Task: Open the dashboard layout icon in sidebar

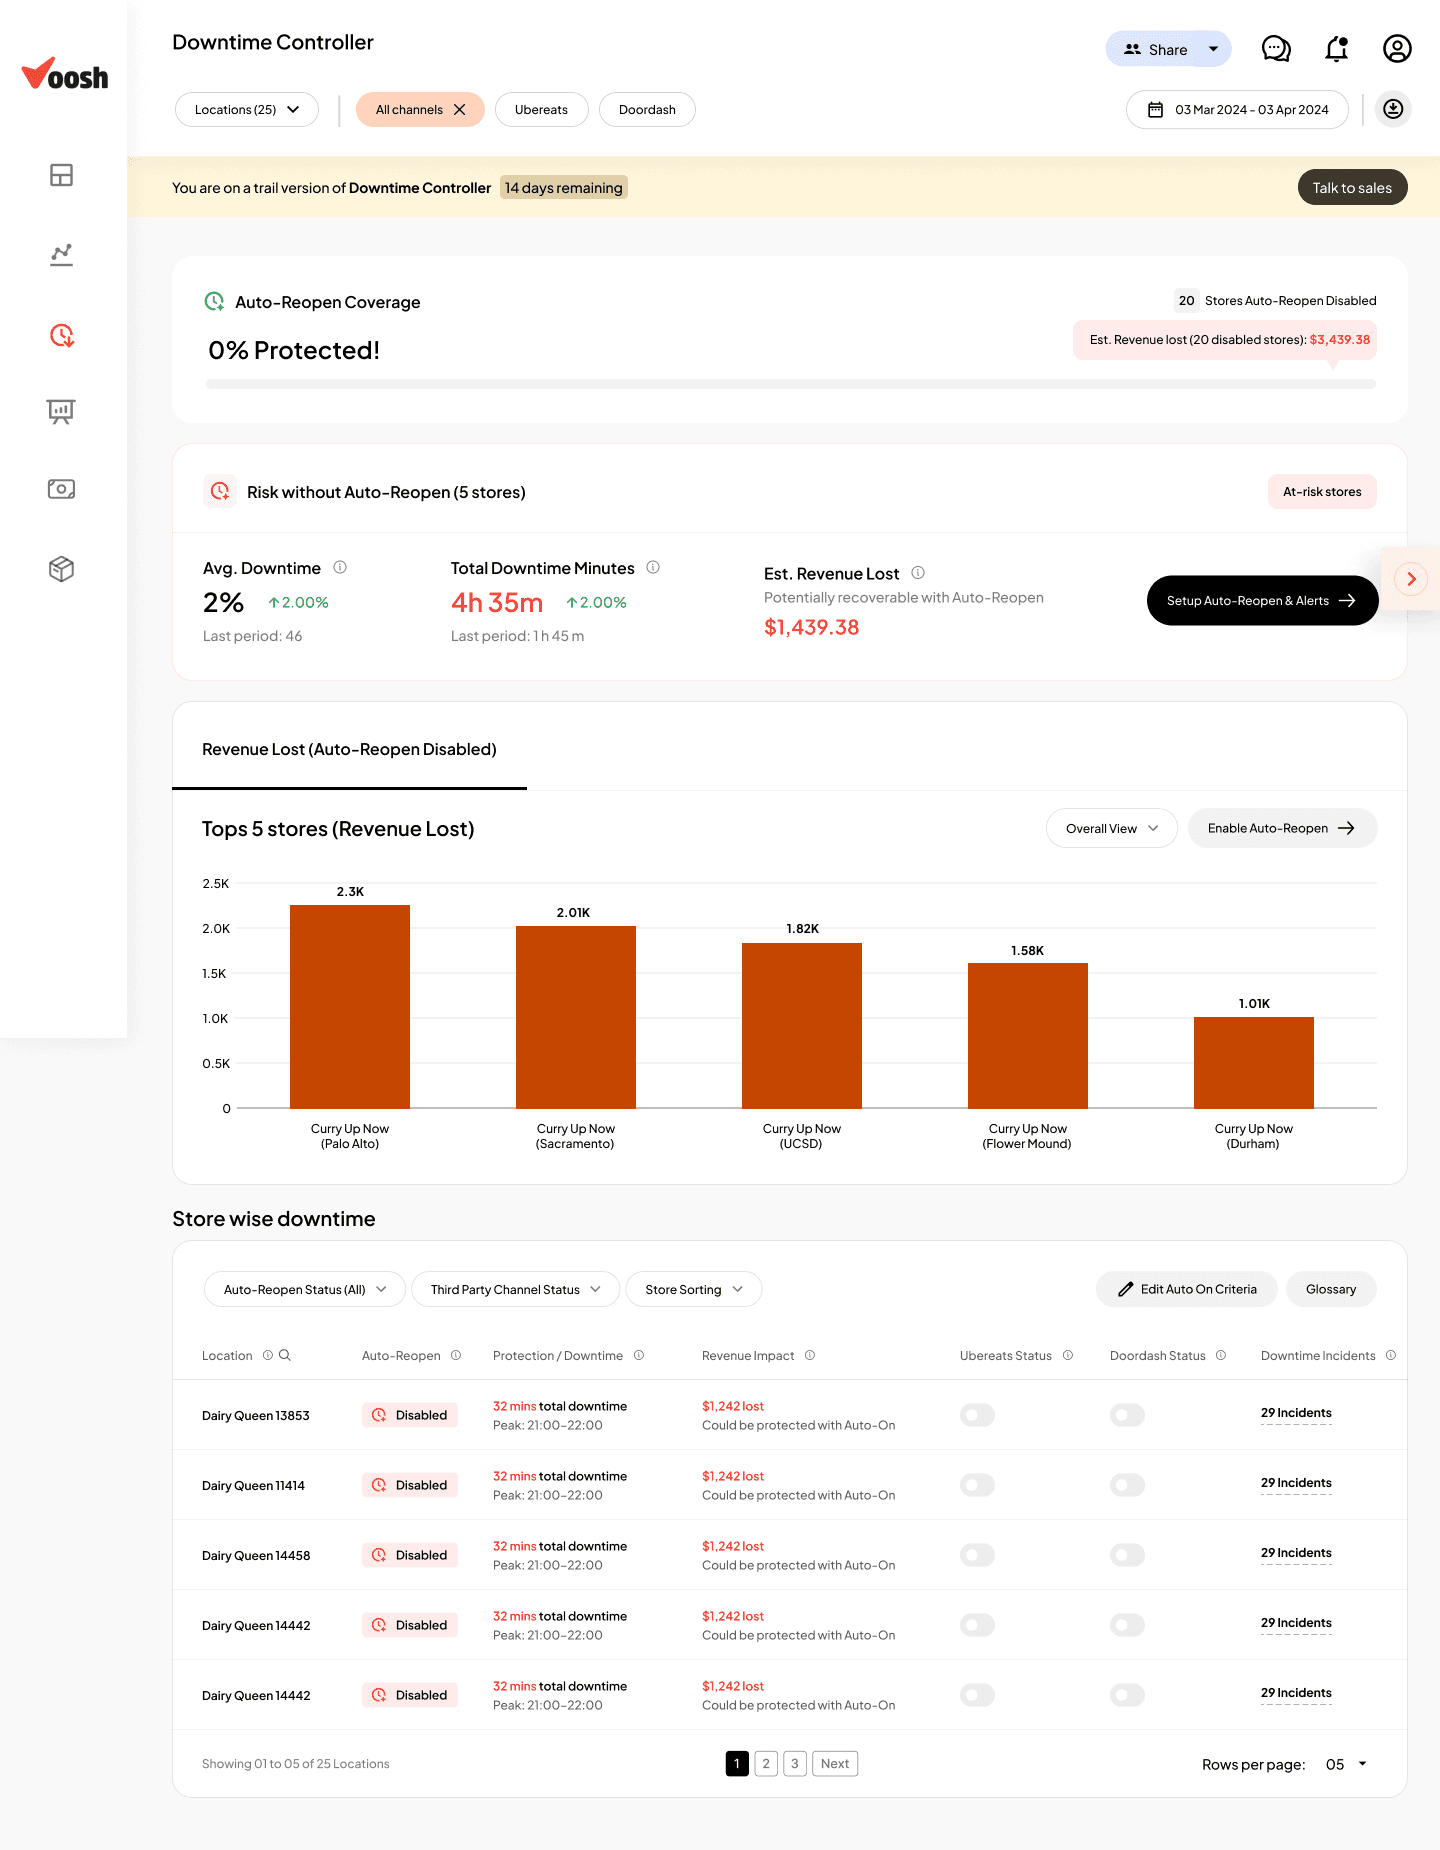Action: pyautogui.click(x=61, y=175)
